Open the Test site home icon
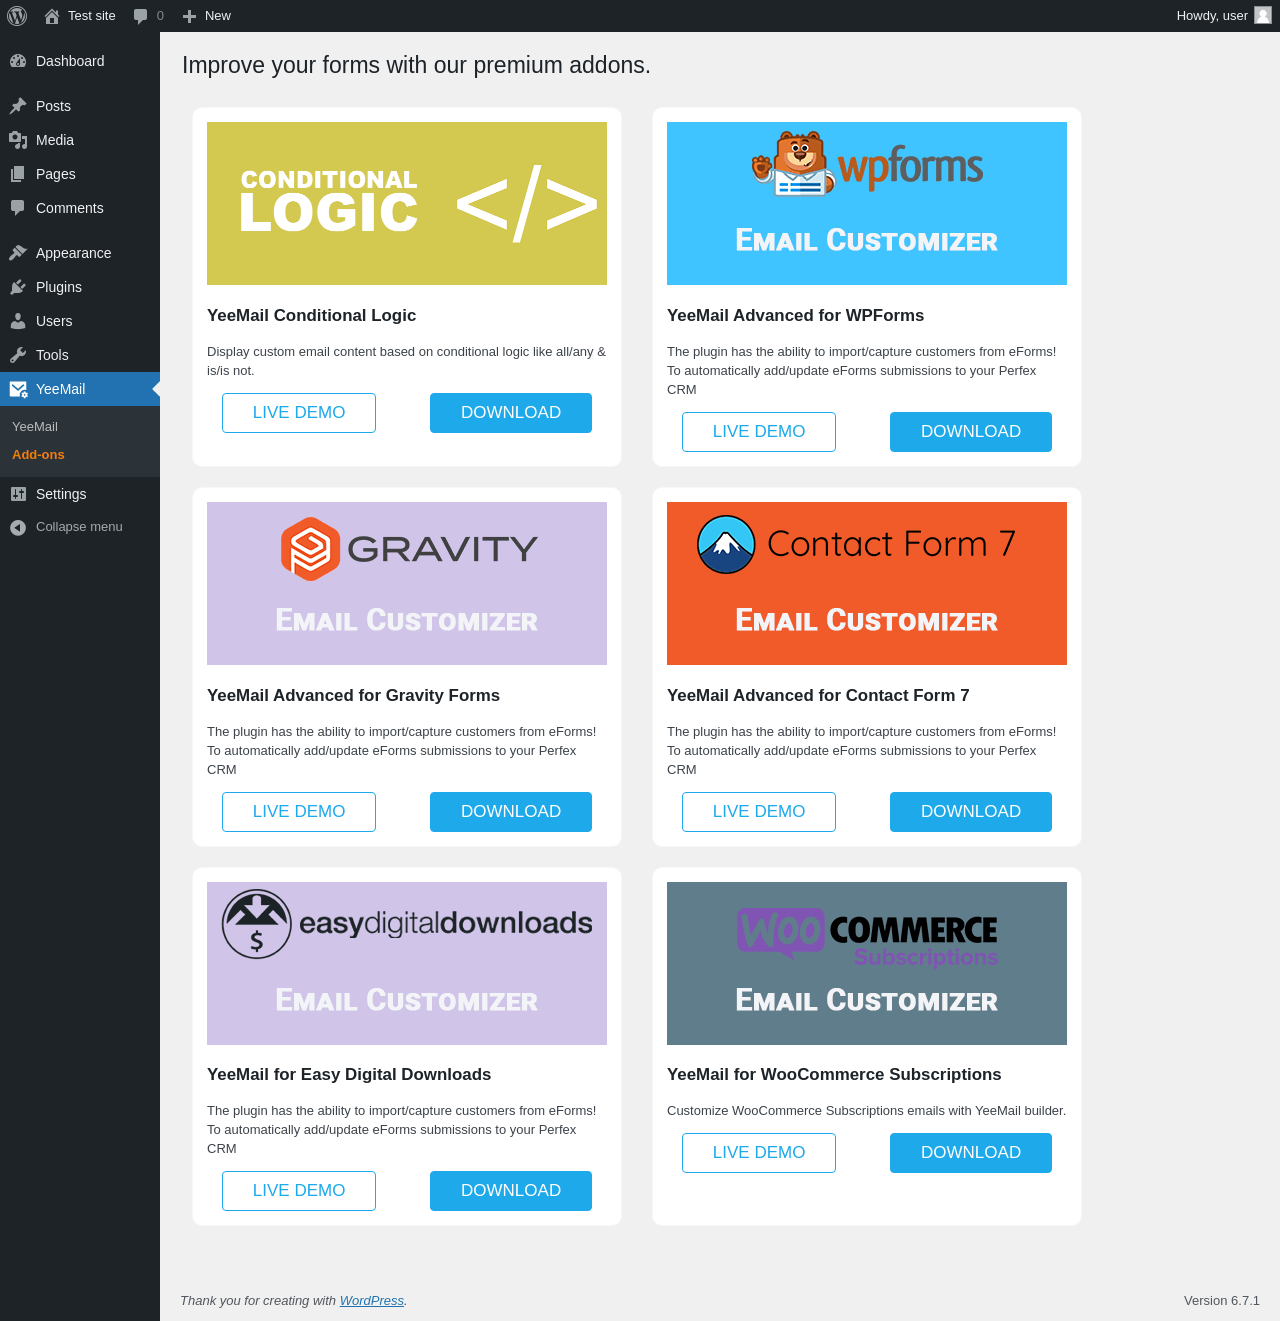1280x1321 pixels. [52, 16]
